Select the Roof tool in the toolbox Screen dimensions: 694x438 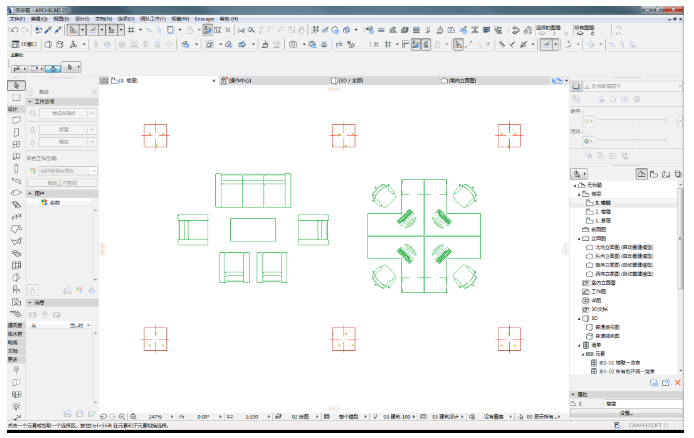click(16, 229)
